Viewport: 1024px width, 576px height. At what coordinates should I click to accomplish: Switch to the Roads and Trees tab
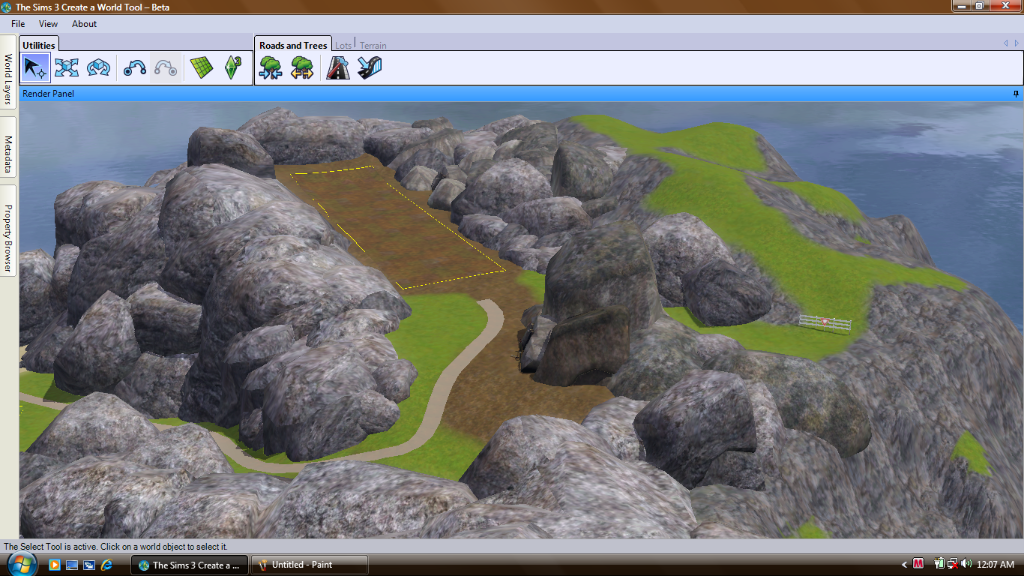(x=293, y=45)
